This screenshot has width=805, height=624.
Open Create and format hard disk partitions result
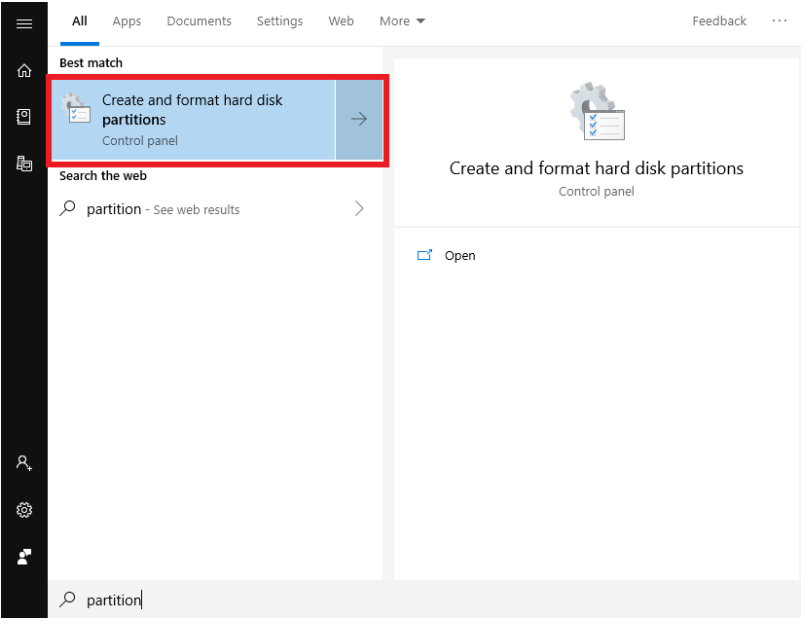194,120
